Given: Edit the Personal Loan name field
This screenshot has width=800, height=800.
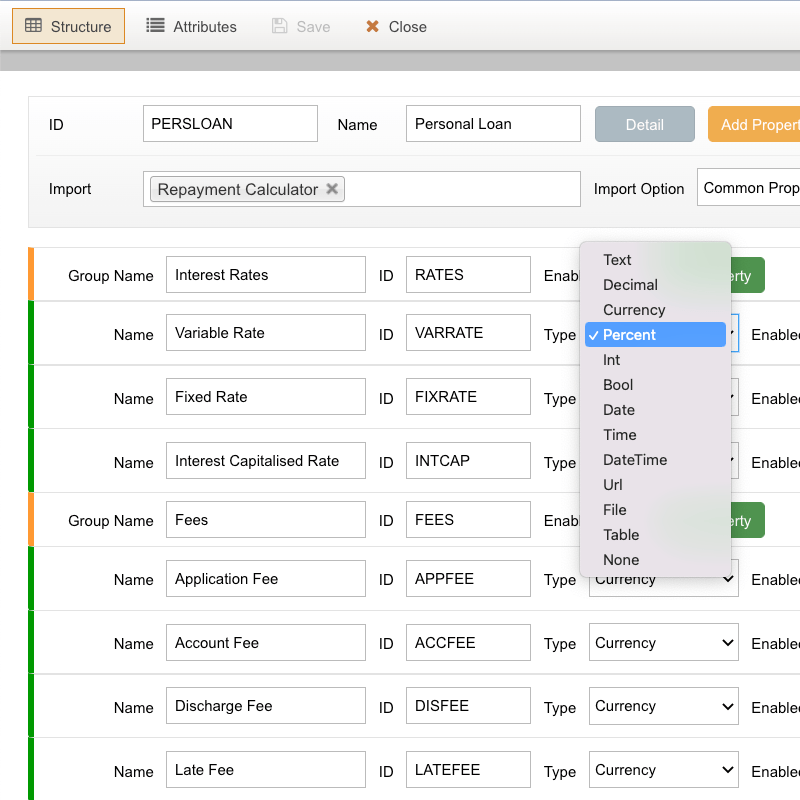Looking at the screenshot, I should click(x=493, y=124).
